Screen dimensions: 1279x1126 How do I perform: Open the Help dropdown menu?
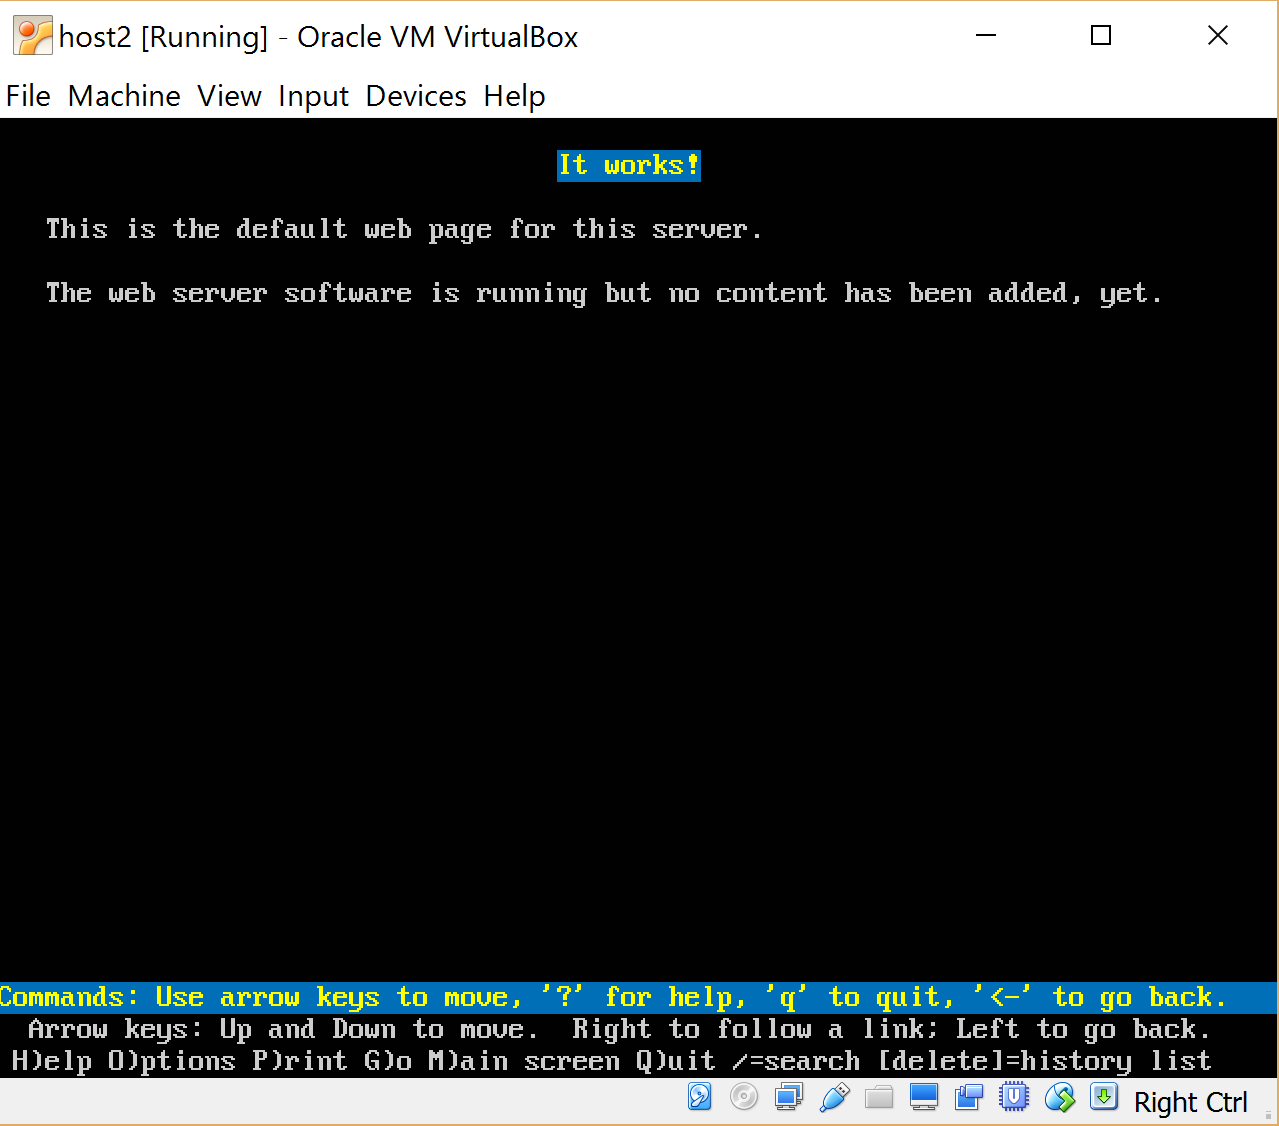514,96
